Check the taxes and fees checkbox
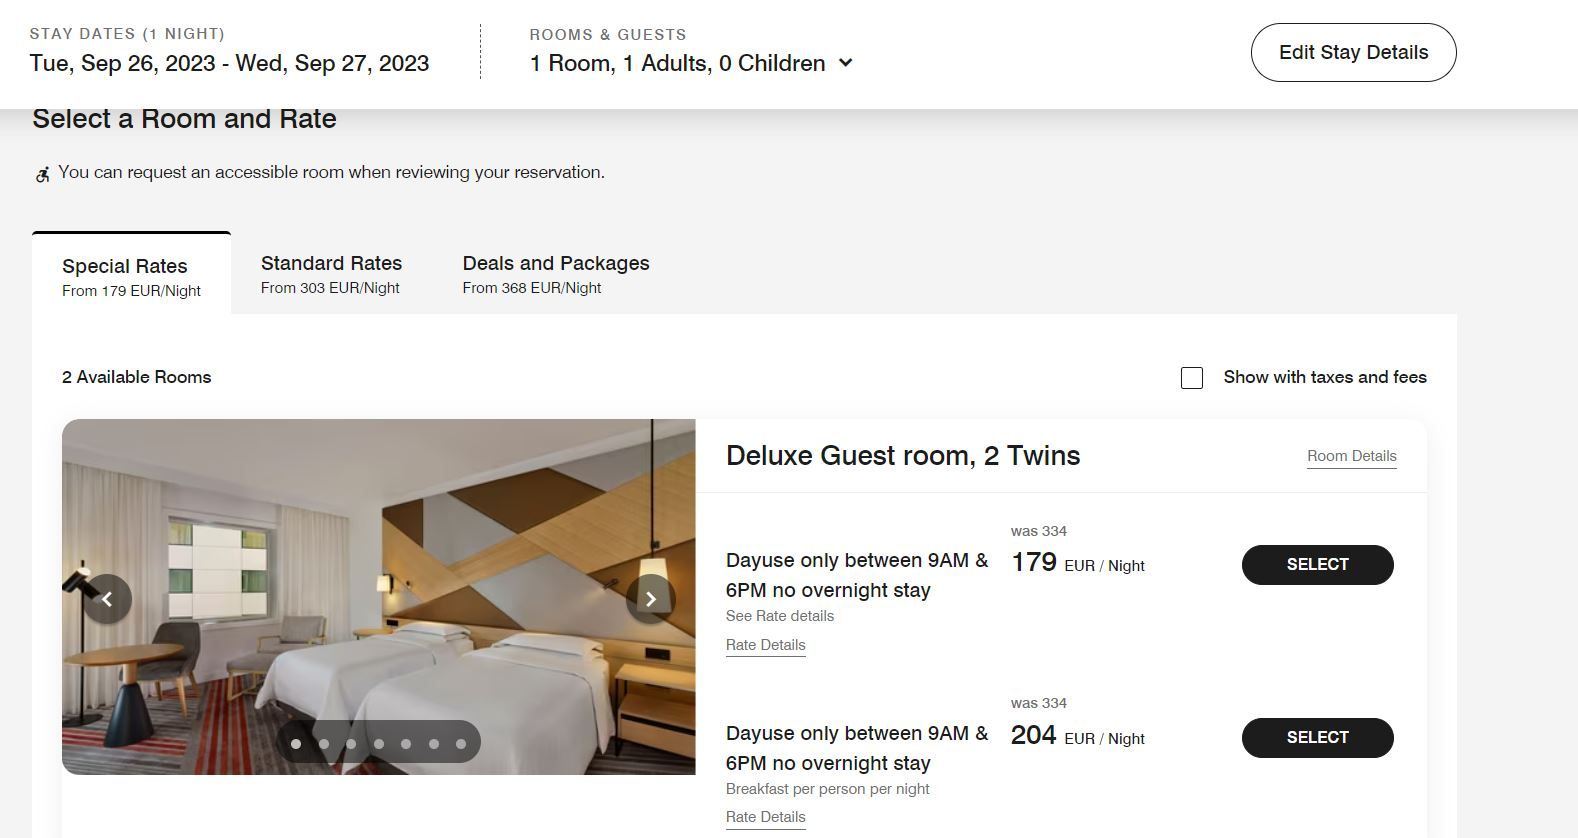Screen dimensions: 1578x838 (1191, 378)
